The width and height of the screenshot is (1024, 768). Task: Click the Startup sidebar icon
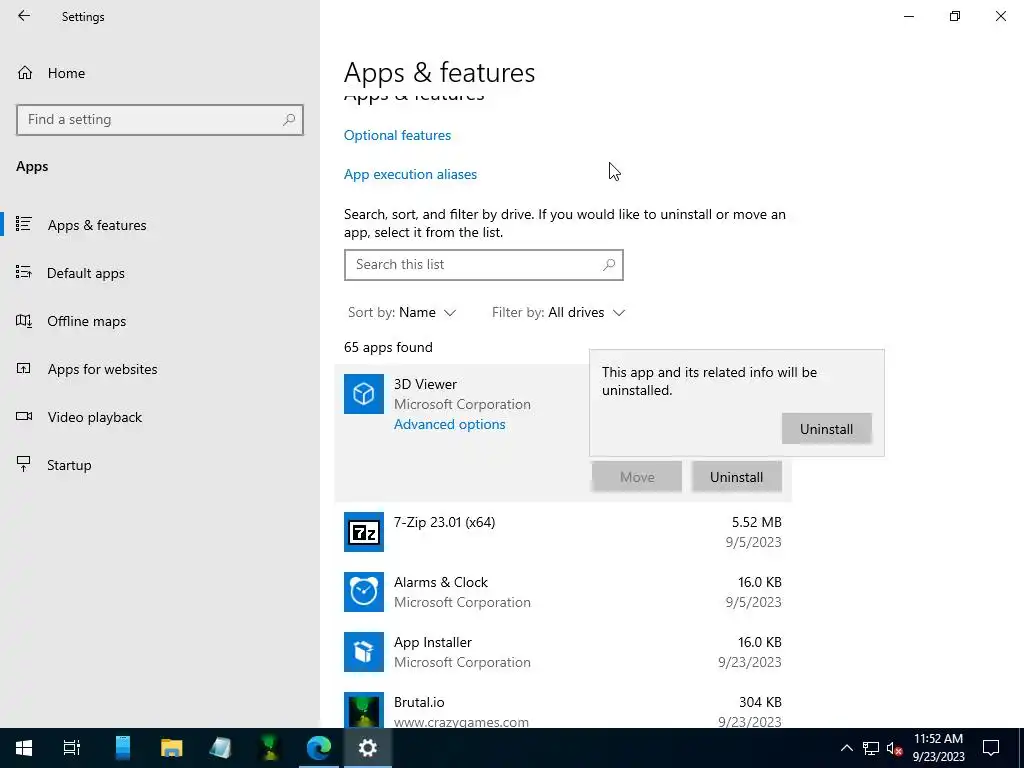pyautogui.click(x=24, y=464)
